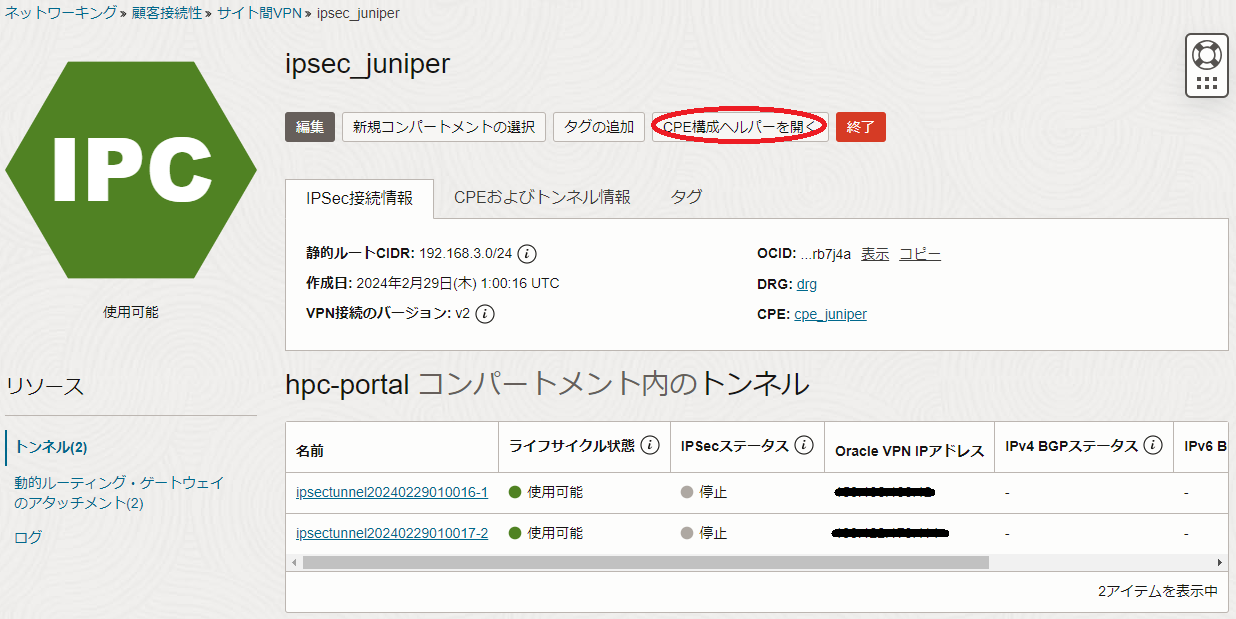Switch to タグ tab
The image size is (1236, 619).
pos(686,198)
